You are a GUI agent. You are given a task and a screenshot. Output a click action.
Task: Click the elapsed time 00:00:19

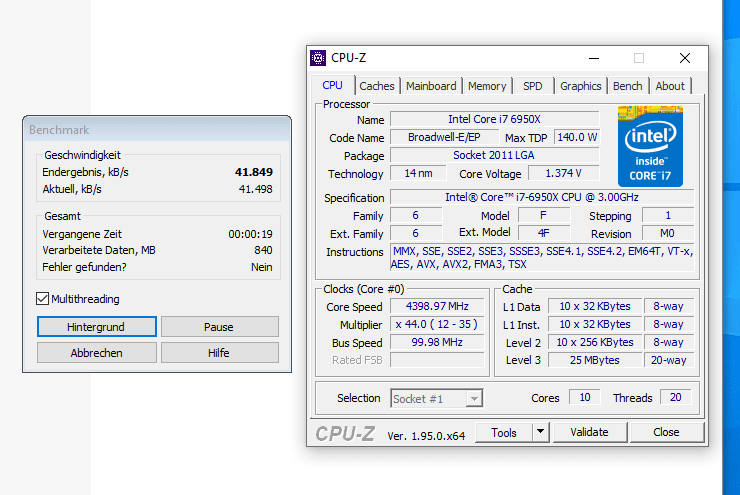coord(251,234)
